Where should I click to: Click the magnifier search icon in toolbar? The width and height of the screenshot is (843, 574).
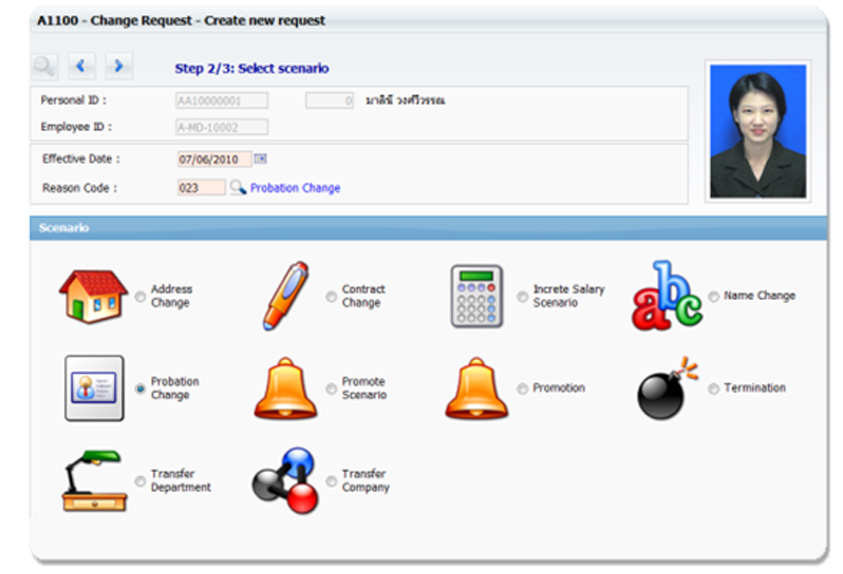(45, 67)
